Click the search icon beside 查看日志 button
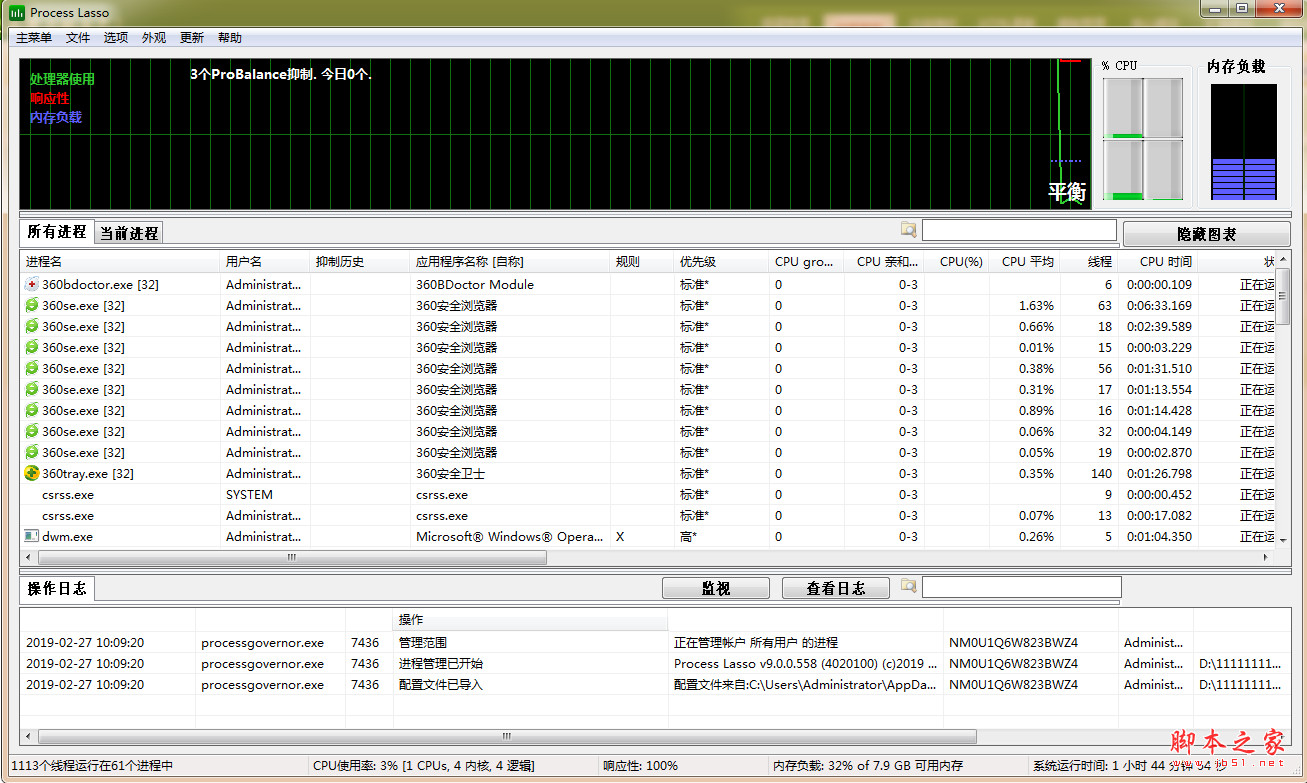The height and width of the screenshot is (783, 1307). point(908,586)
